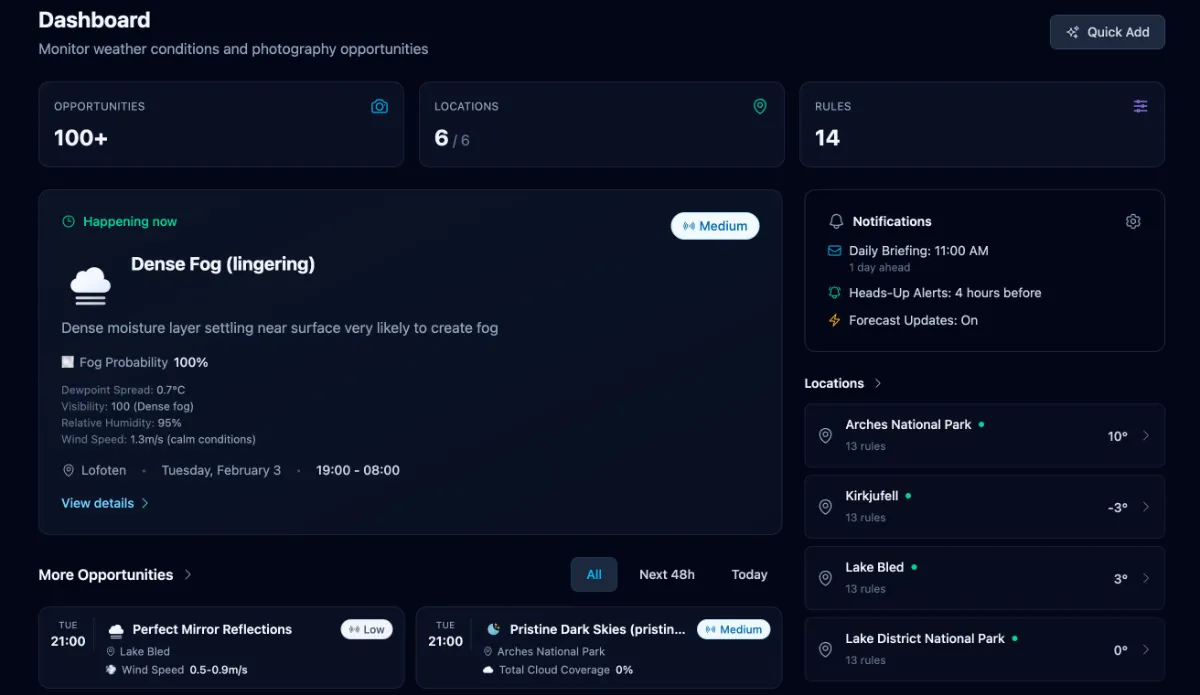The image size is (1200, 695).
Task: Switch to the Next 48h filter
Action: [x=666, y=575]
